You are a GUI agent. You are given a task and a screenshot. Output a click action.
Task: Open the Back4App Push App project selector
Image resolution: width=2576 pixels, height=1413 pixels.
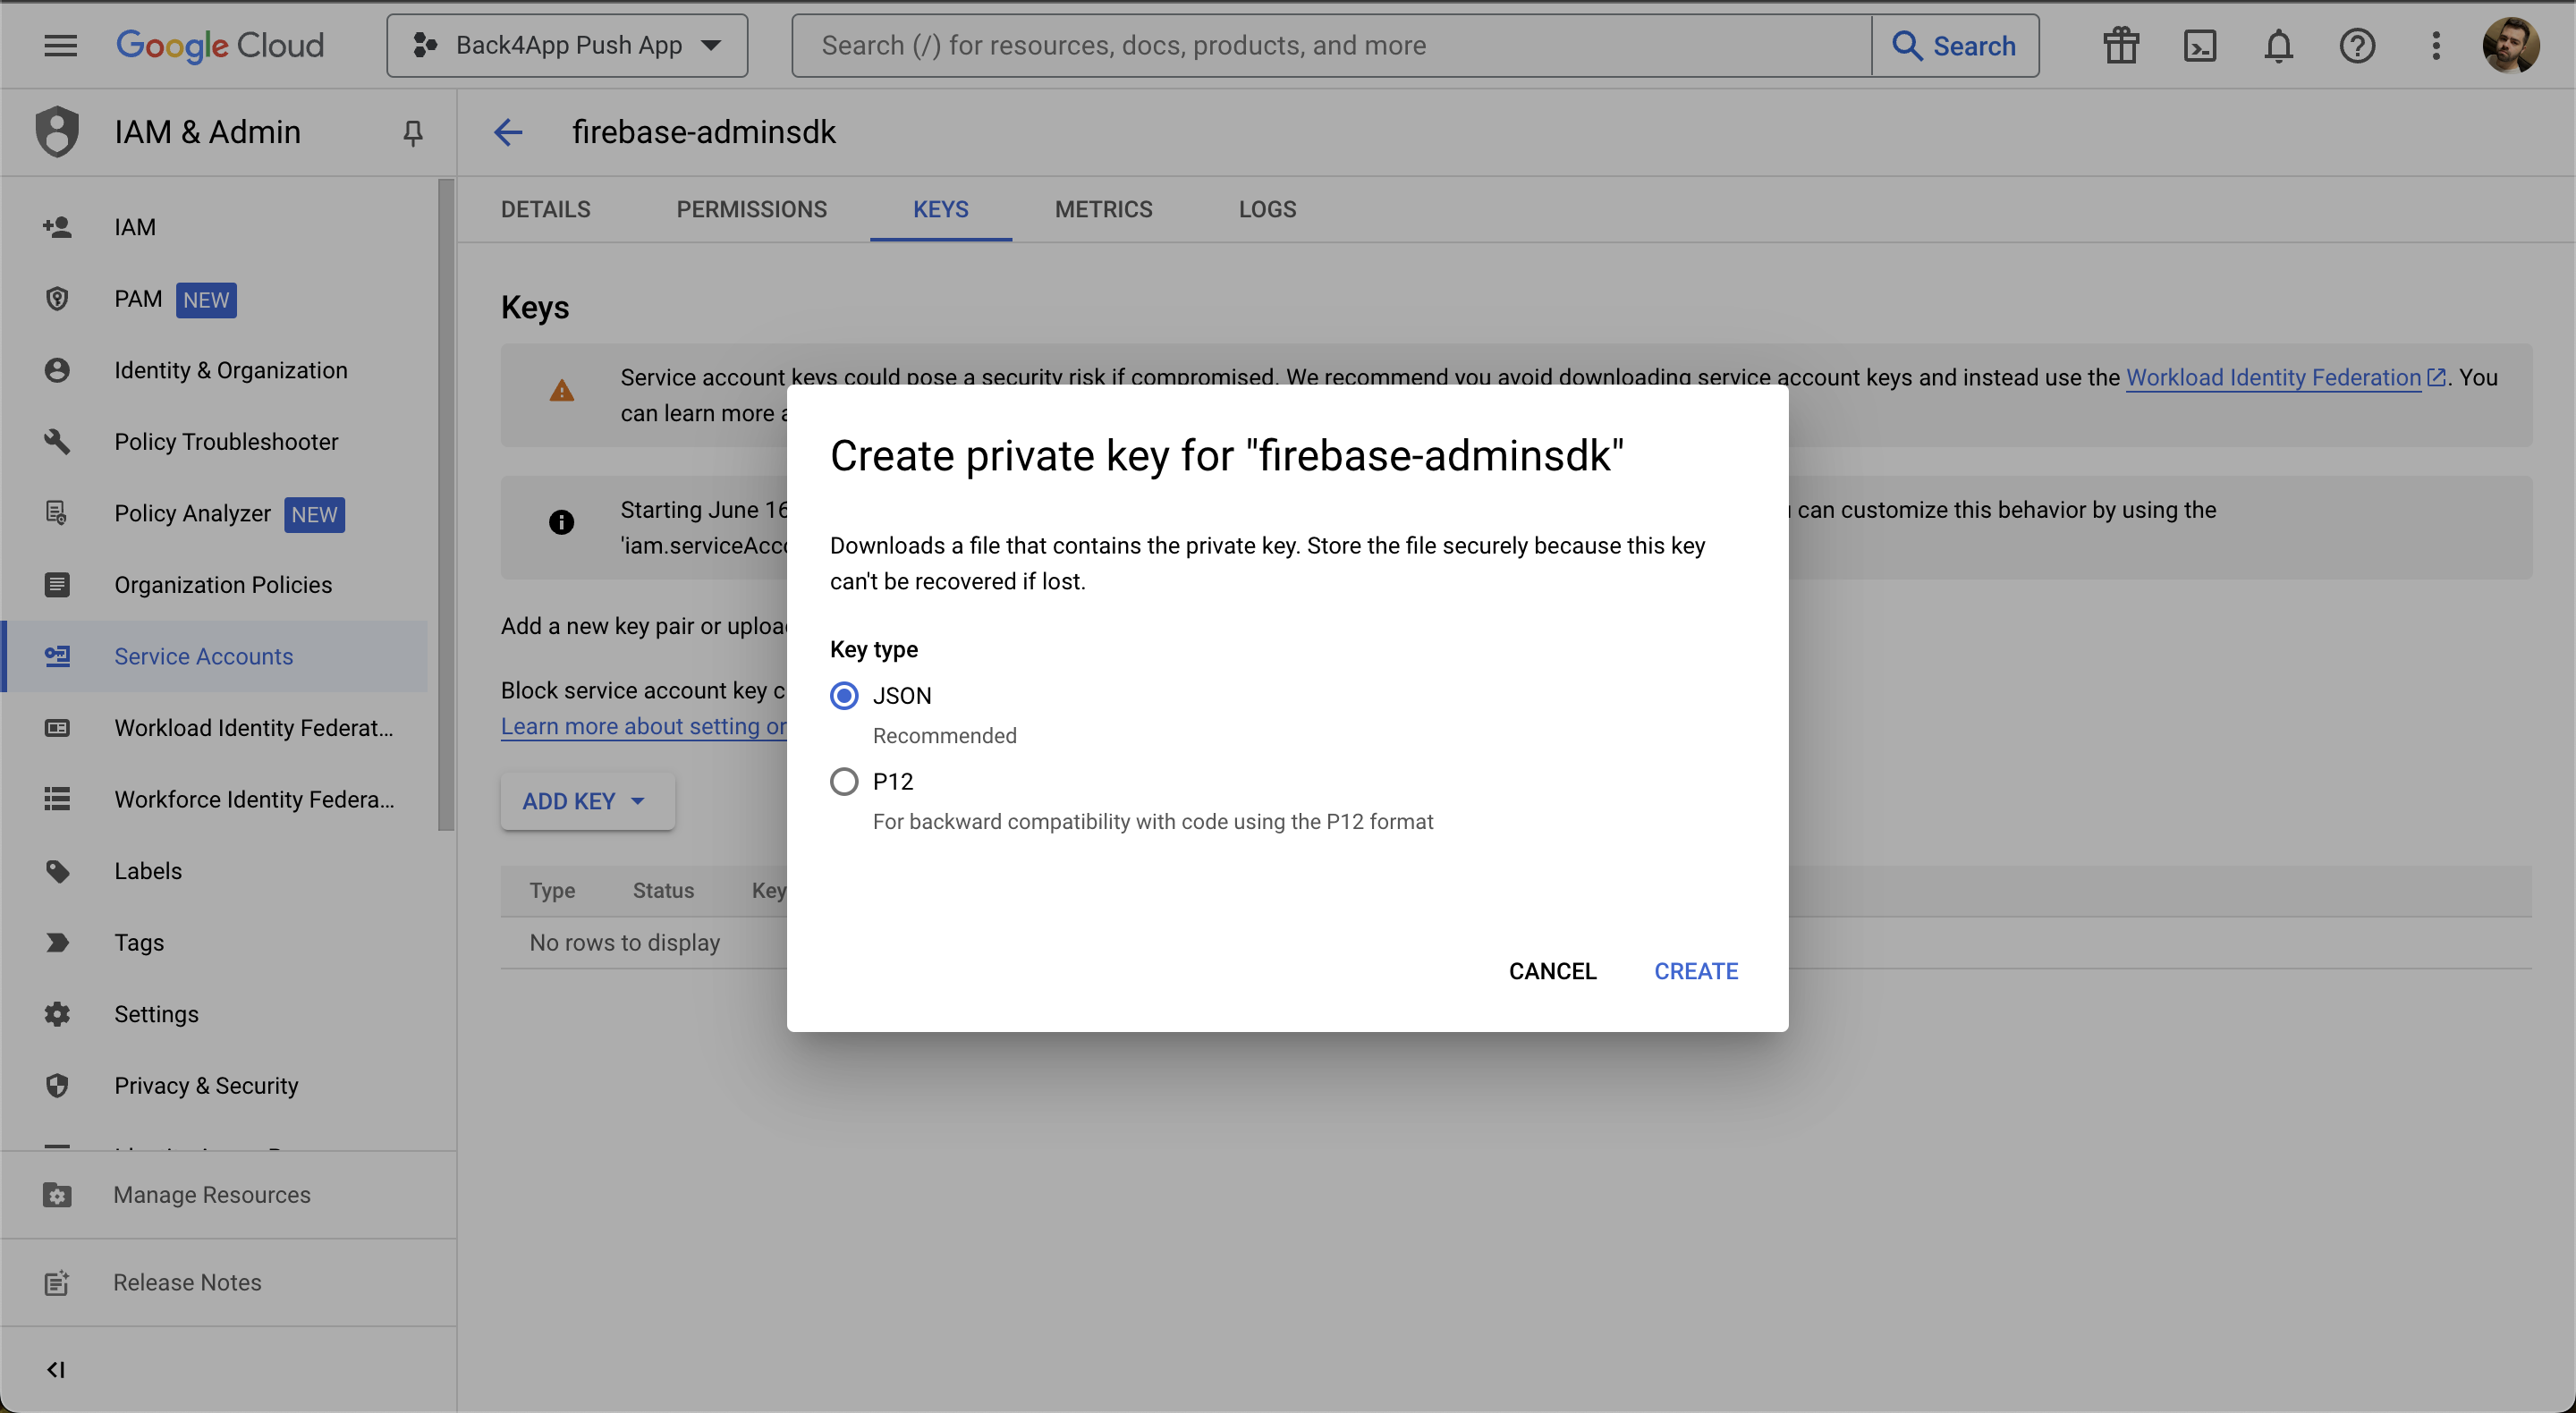567,45
